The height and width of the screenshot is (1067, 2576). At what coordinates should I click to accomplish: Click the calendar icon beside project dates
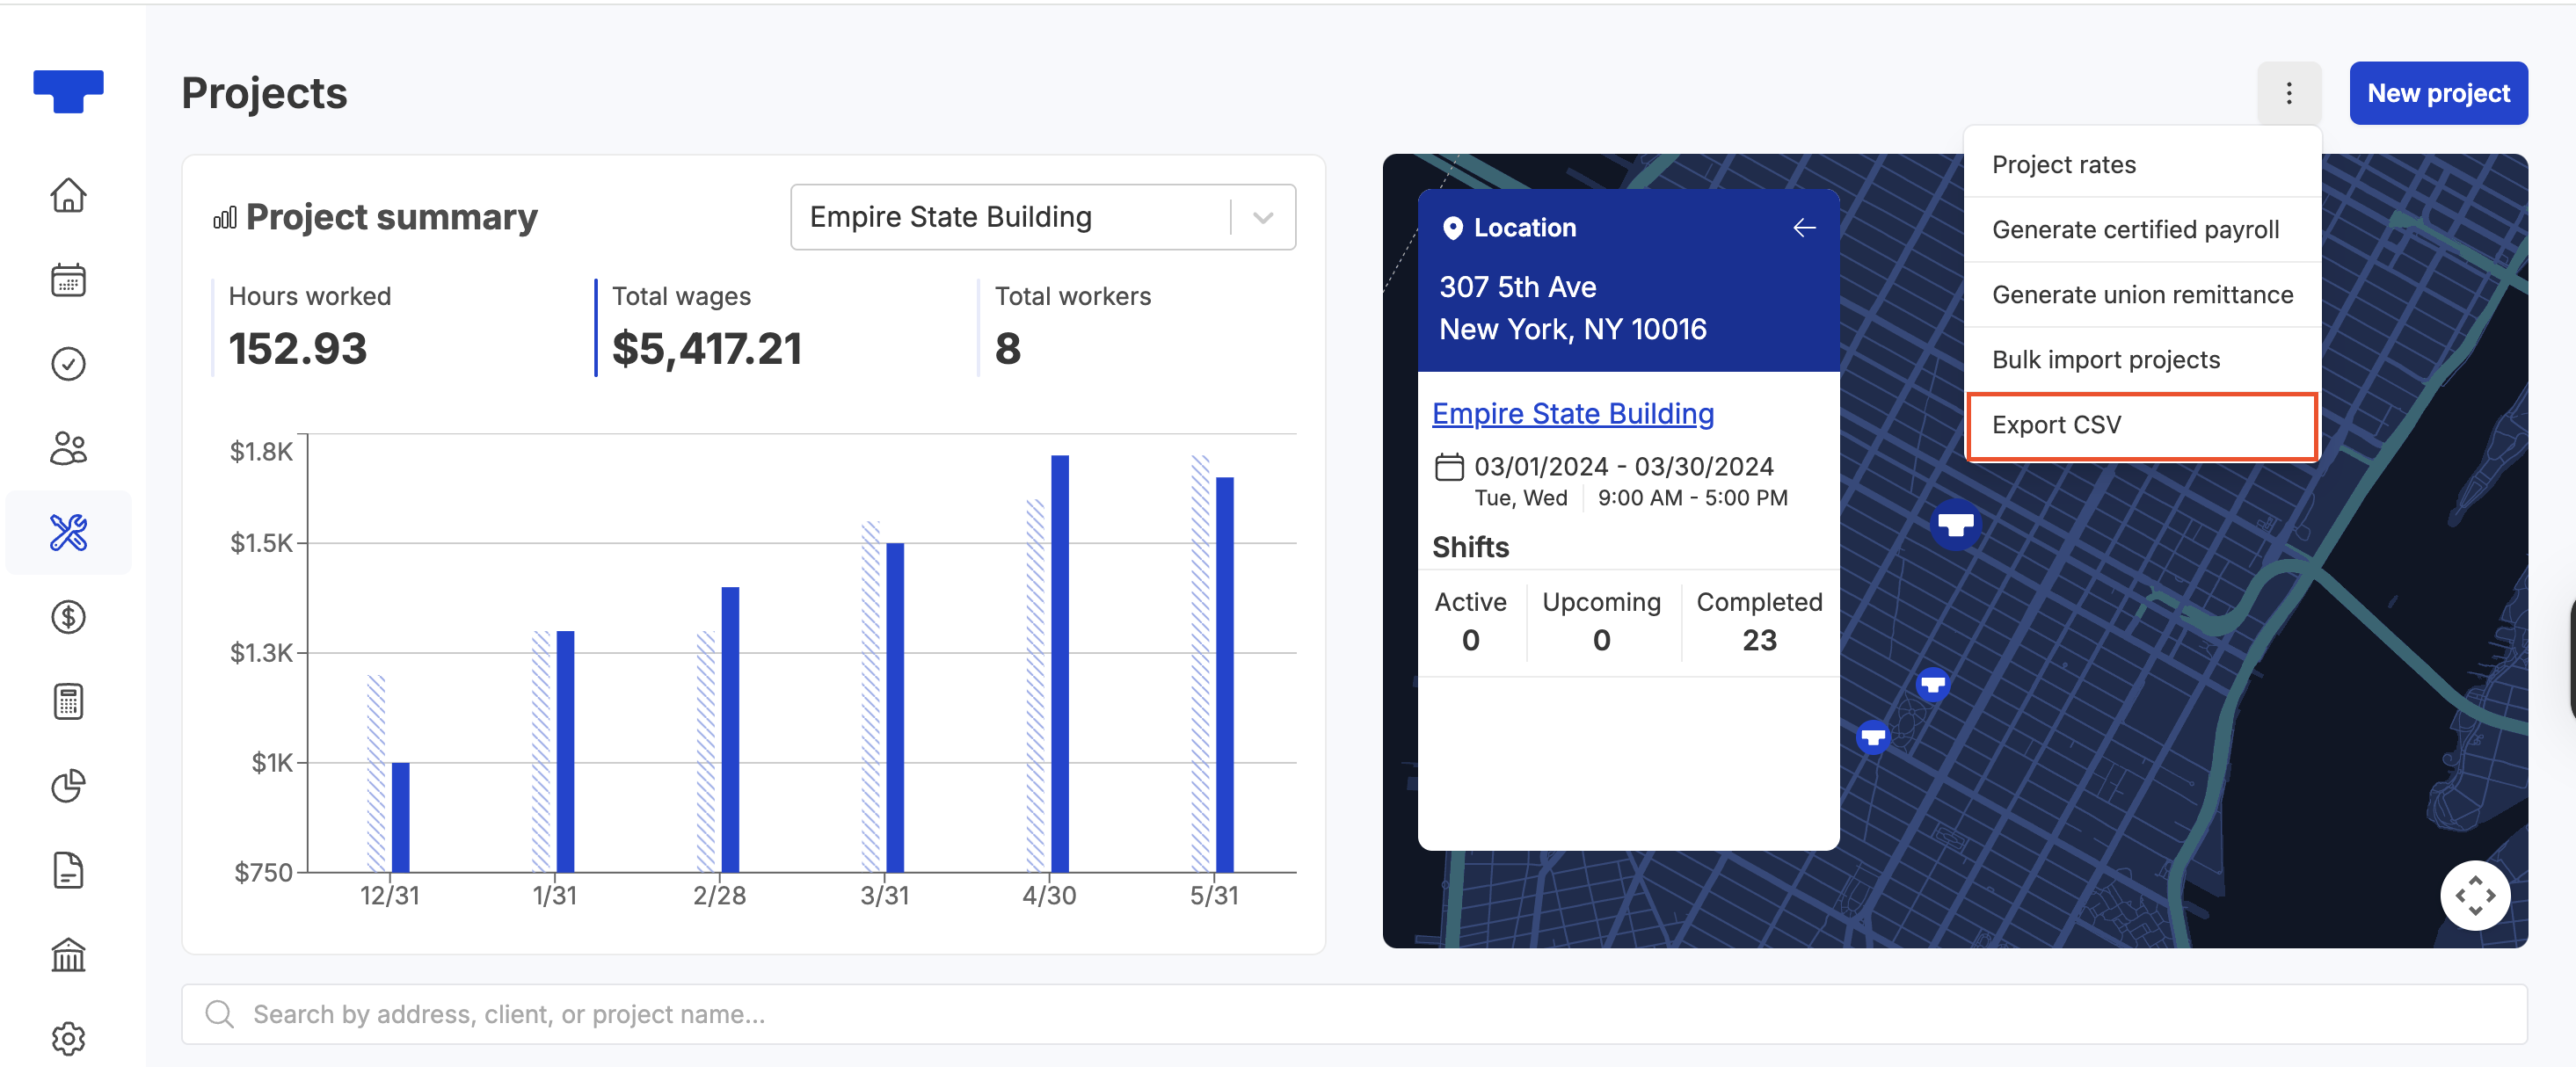point(1449,467)
